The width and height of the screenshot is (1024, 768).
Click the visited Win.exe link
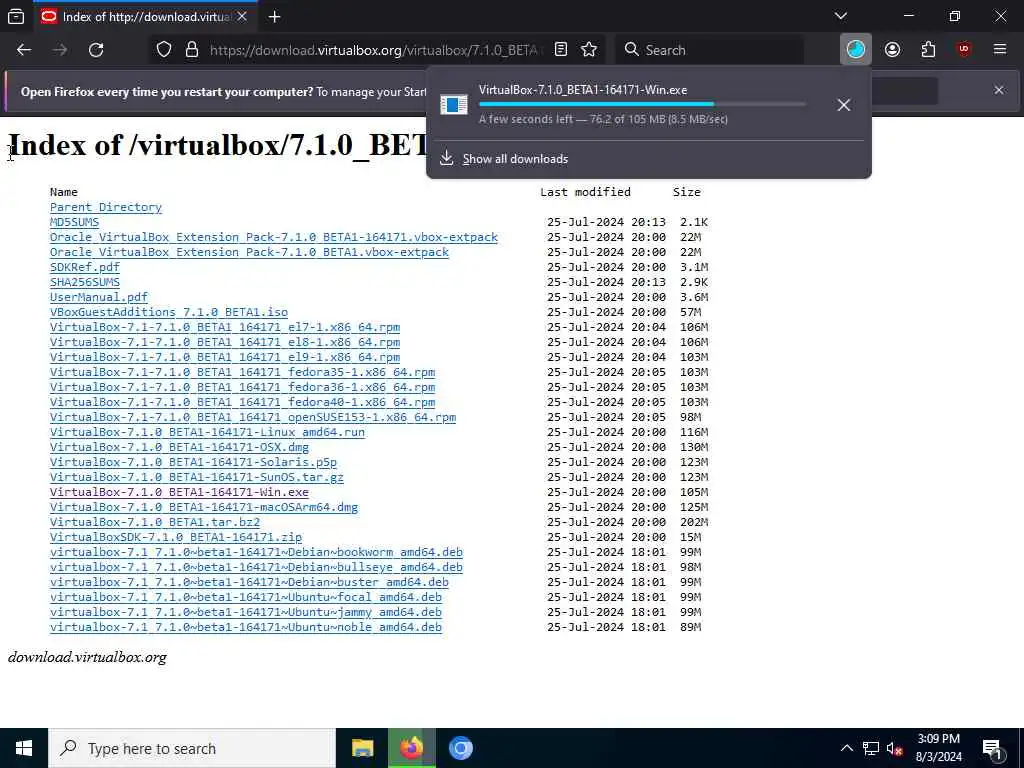(x=179, y=492)
